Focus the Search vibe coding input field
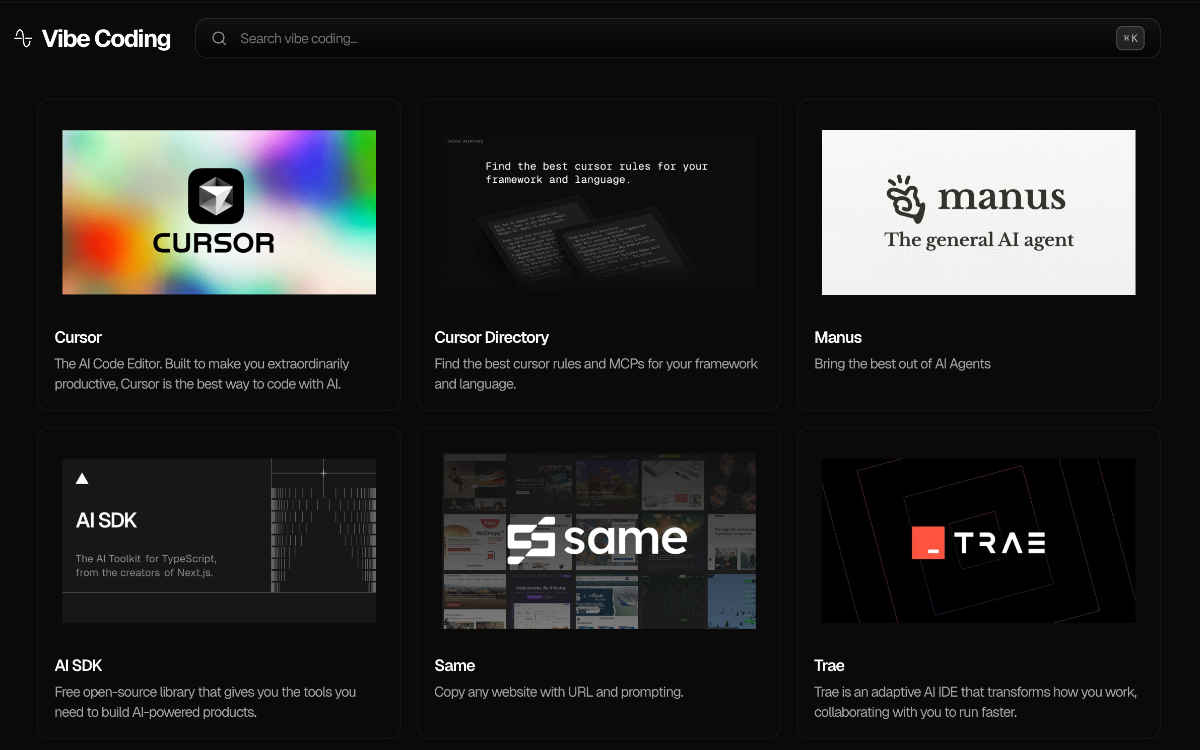 coord(677,38)
